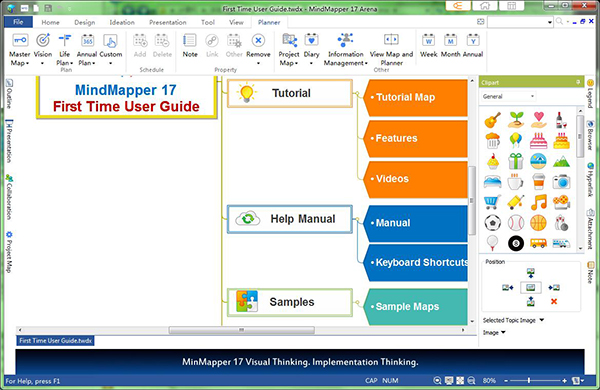This screenshot has height=390, width=600.
Task: Open the search box dropdown arrow
Action: pos(550,22)
